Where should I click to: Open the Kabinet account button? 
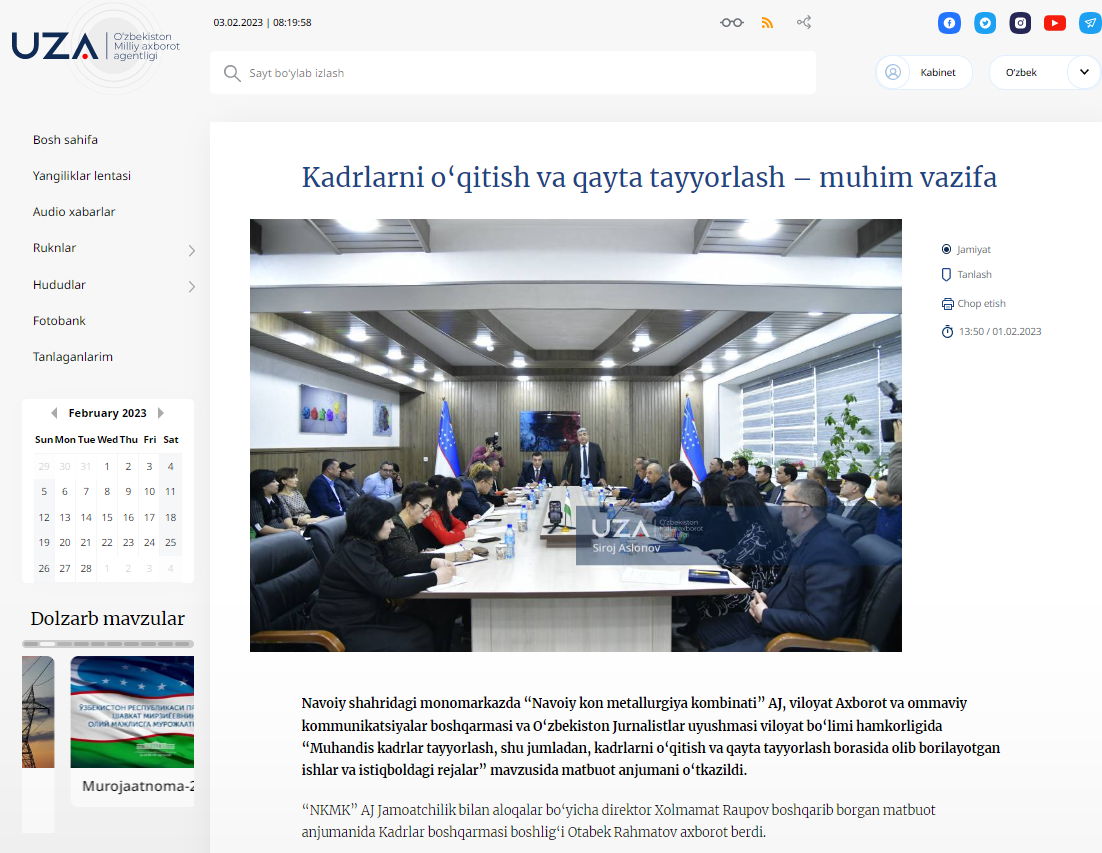924,73
